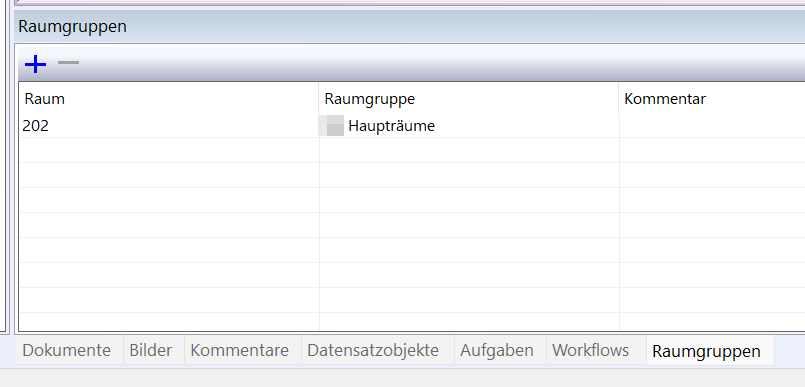Click empty toolbar area right of minus icon

(x=442, y=63)
